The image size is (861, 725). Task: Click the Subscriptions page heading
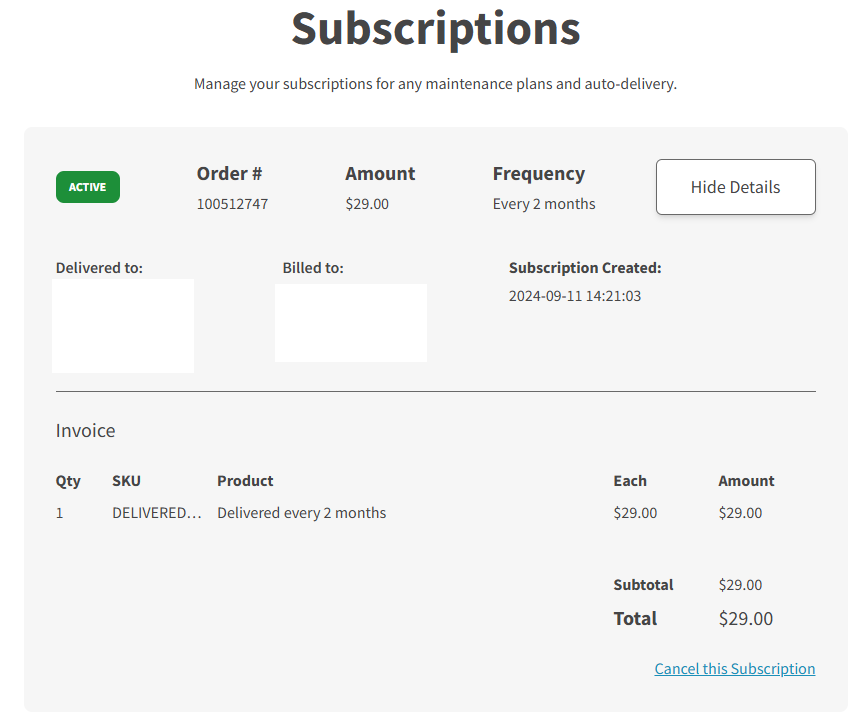(x=435, y=29)
